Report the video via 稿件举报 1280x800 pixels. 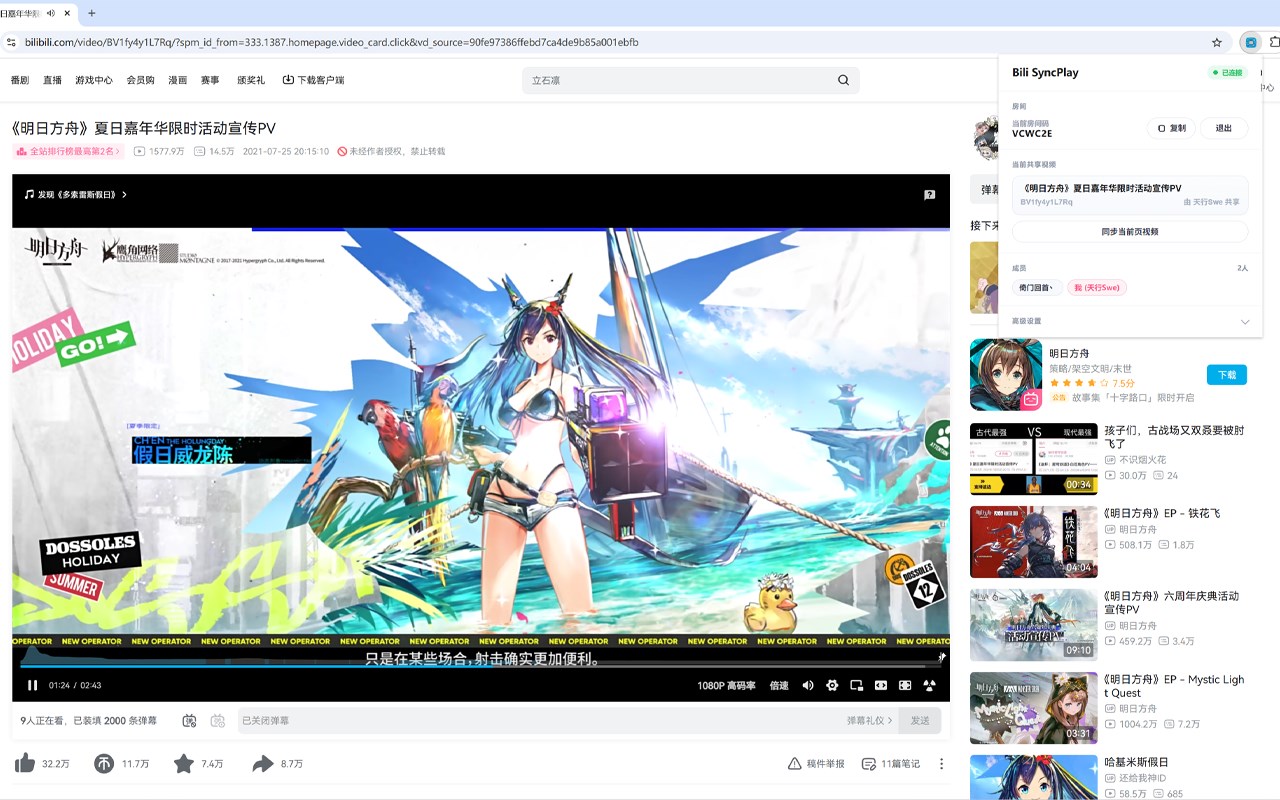(x=816, y=764)
